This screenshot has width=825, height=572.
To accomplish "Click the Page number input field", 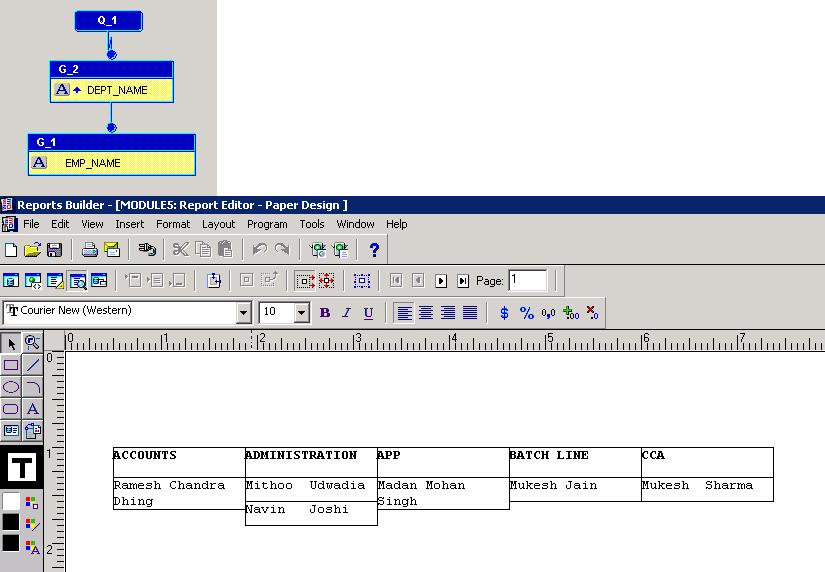I will click(527, 281).
